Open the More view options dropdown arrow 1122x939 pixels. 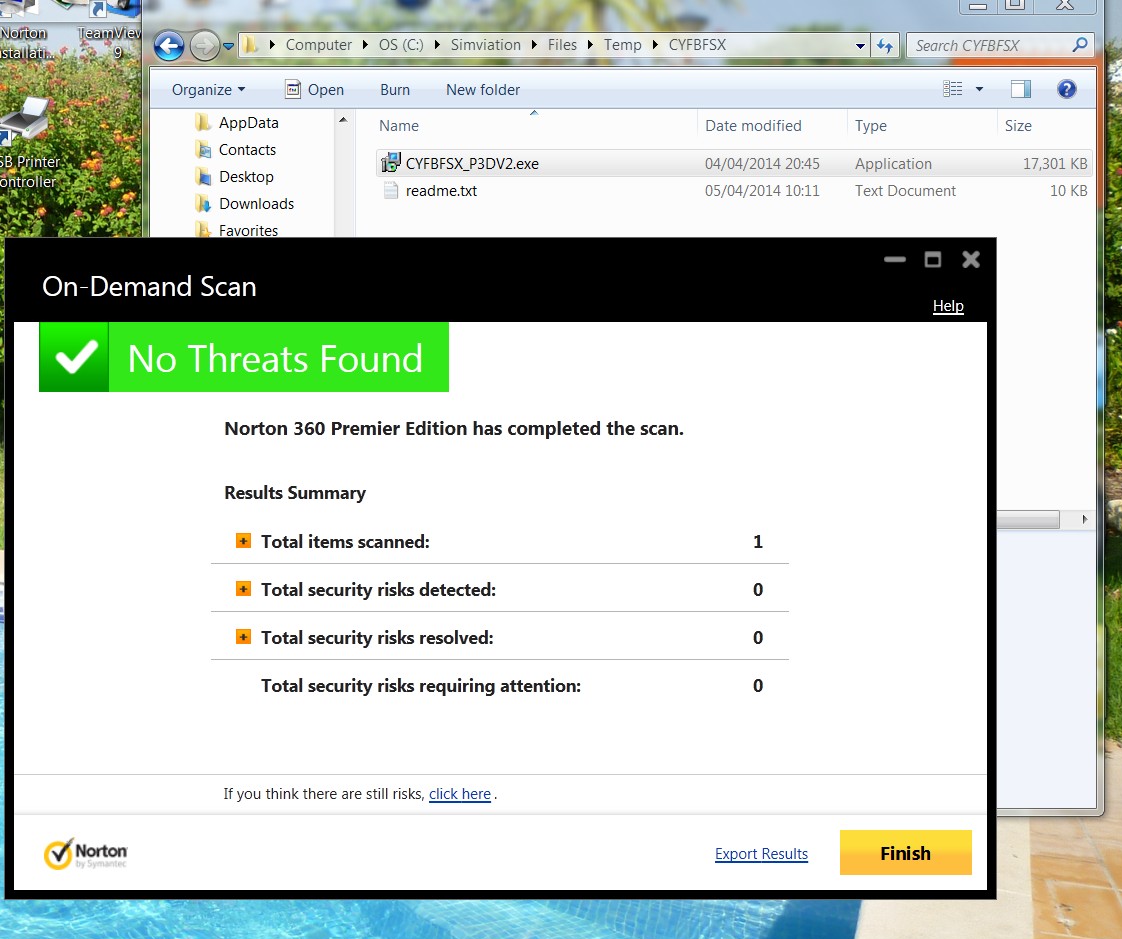(980, 89)
